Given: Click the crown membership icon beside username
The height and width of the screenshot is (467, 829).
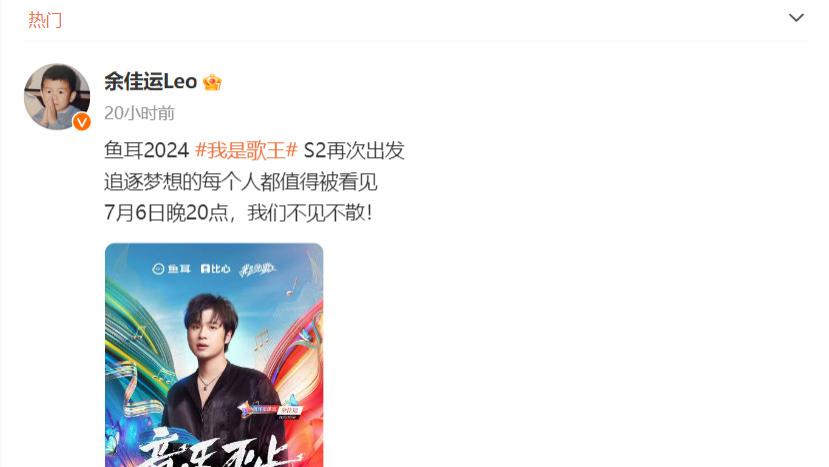Looking at the screenshot, I should pyautogui.click(x=212, y=82).
